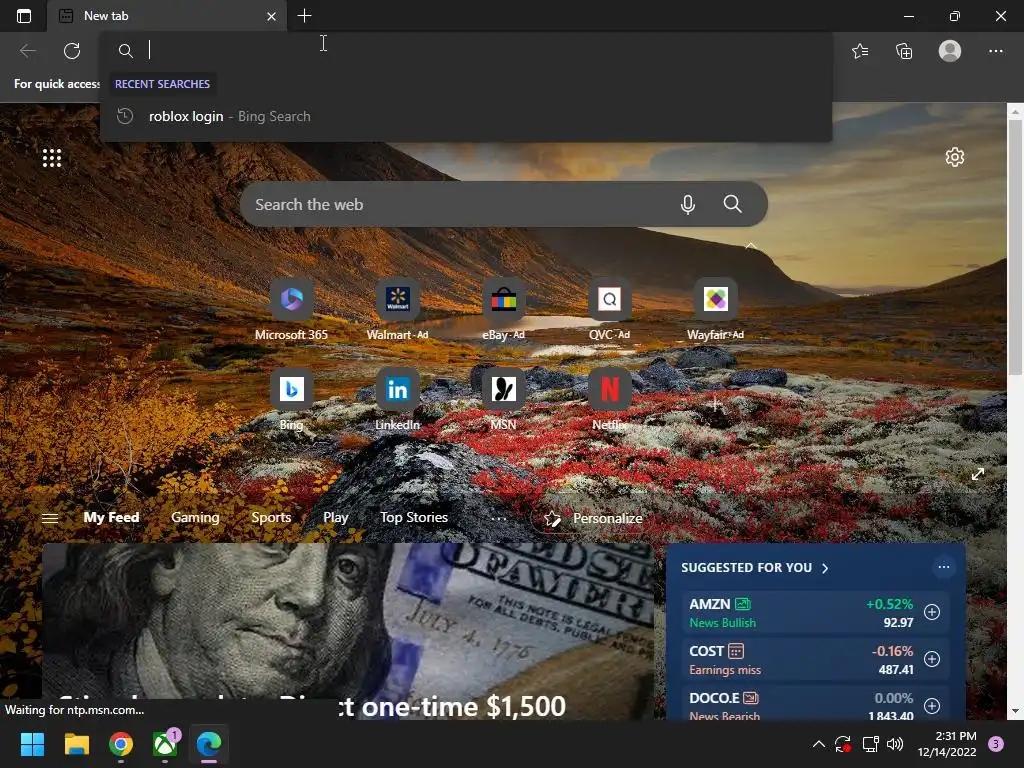Open the Windows Start menu

coord(32,744)
